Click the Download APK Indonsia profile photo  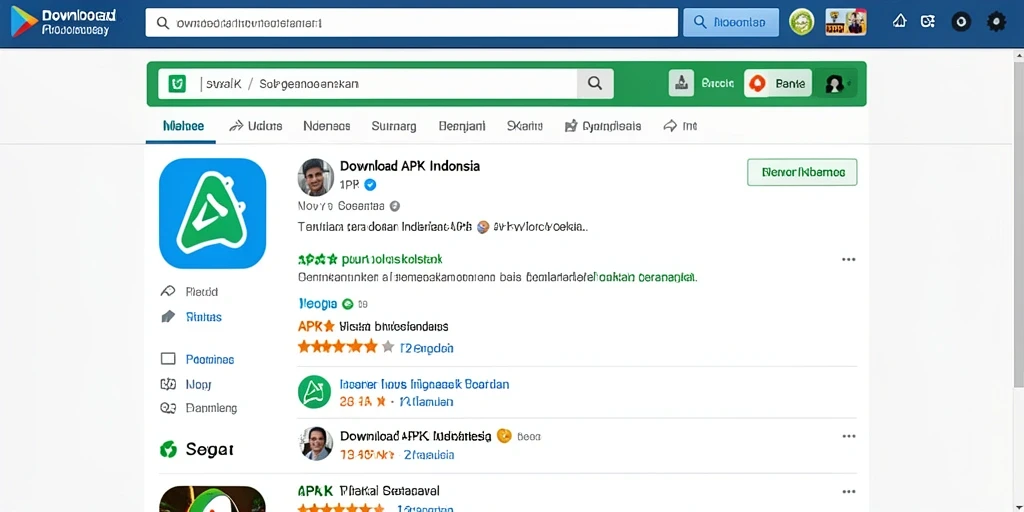click(x=315, y=177)
